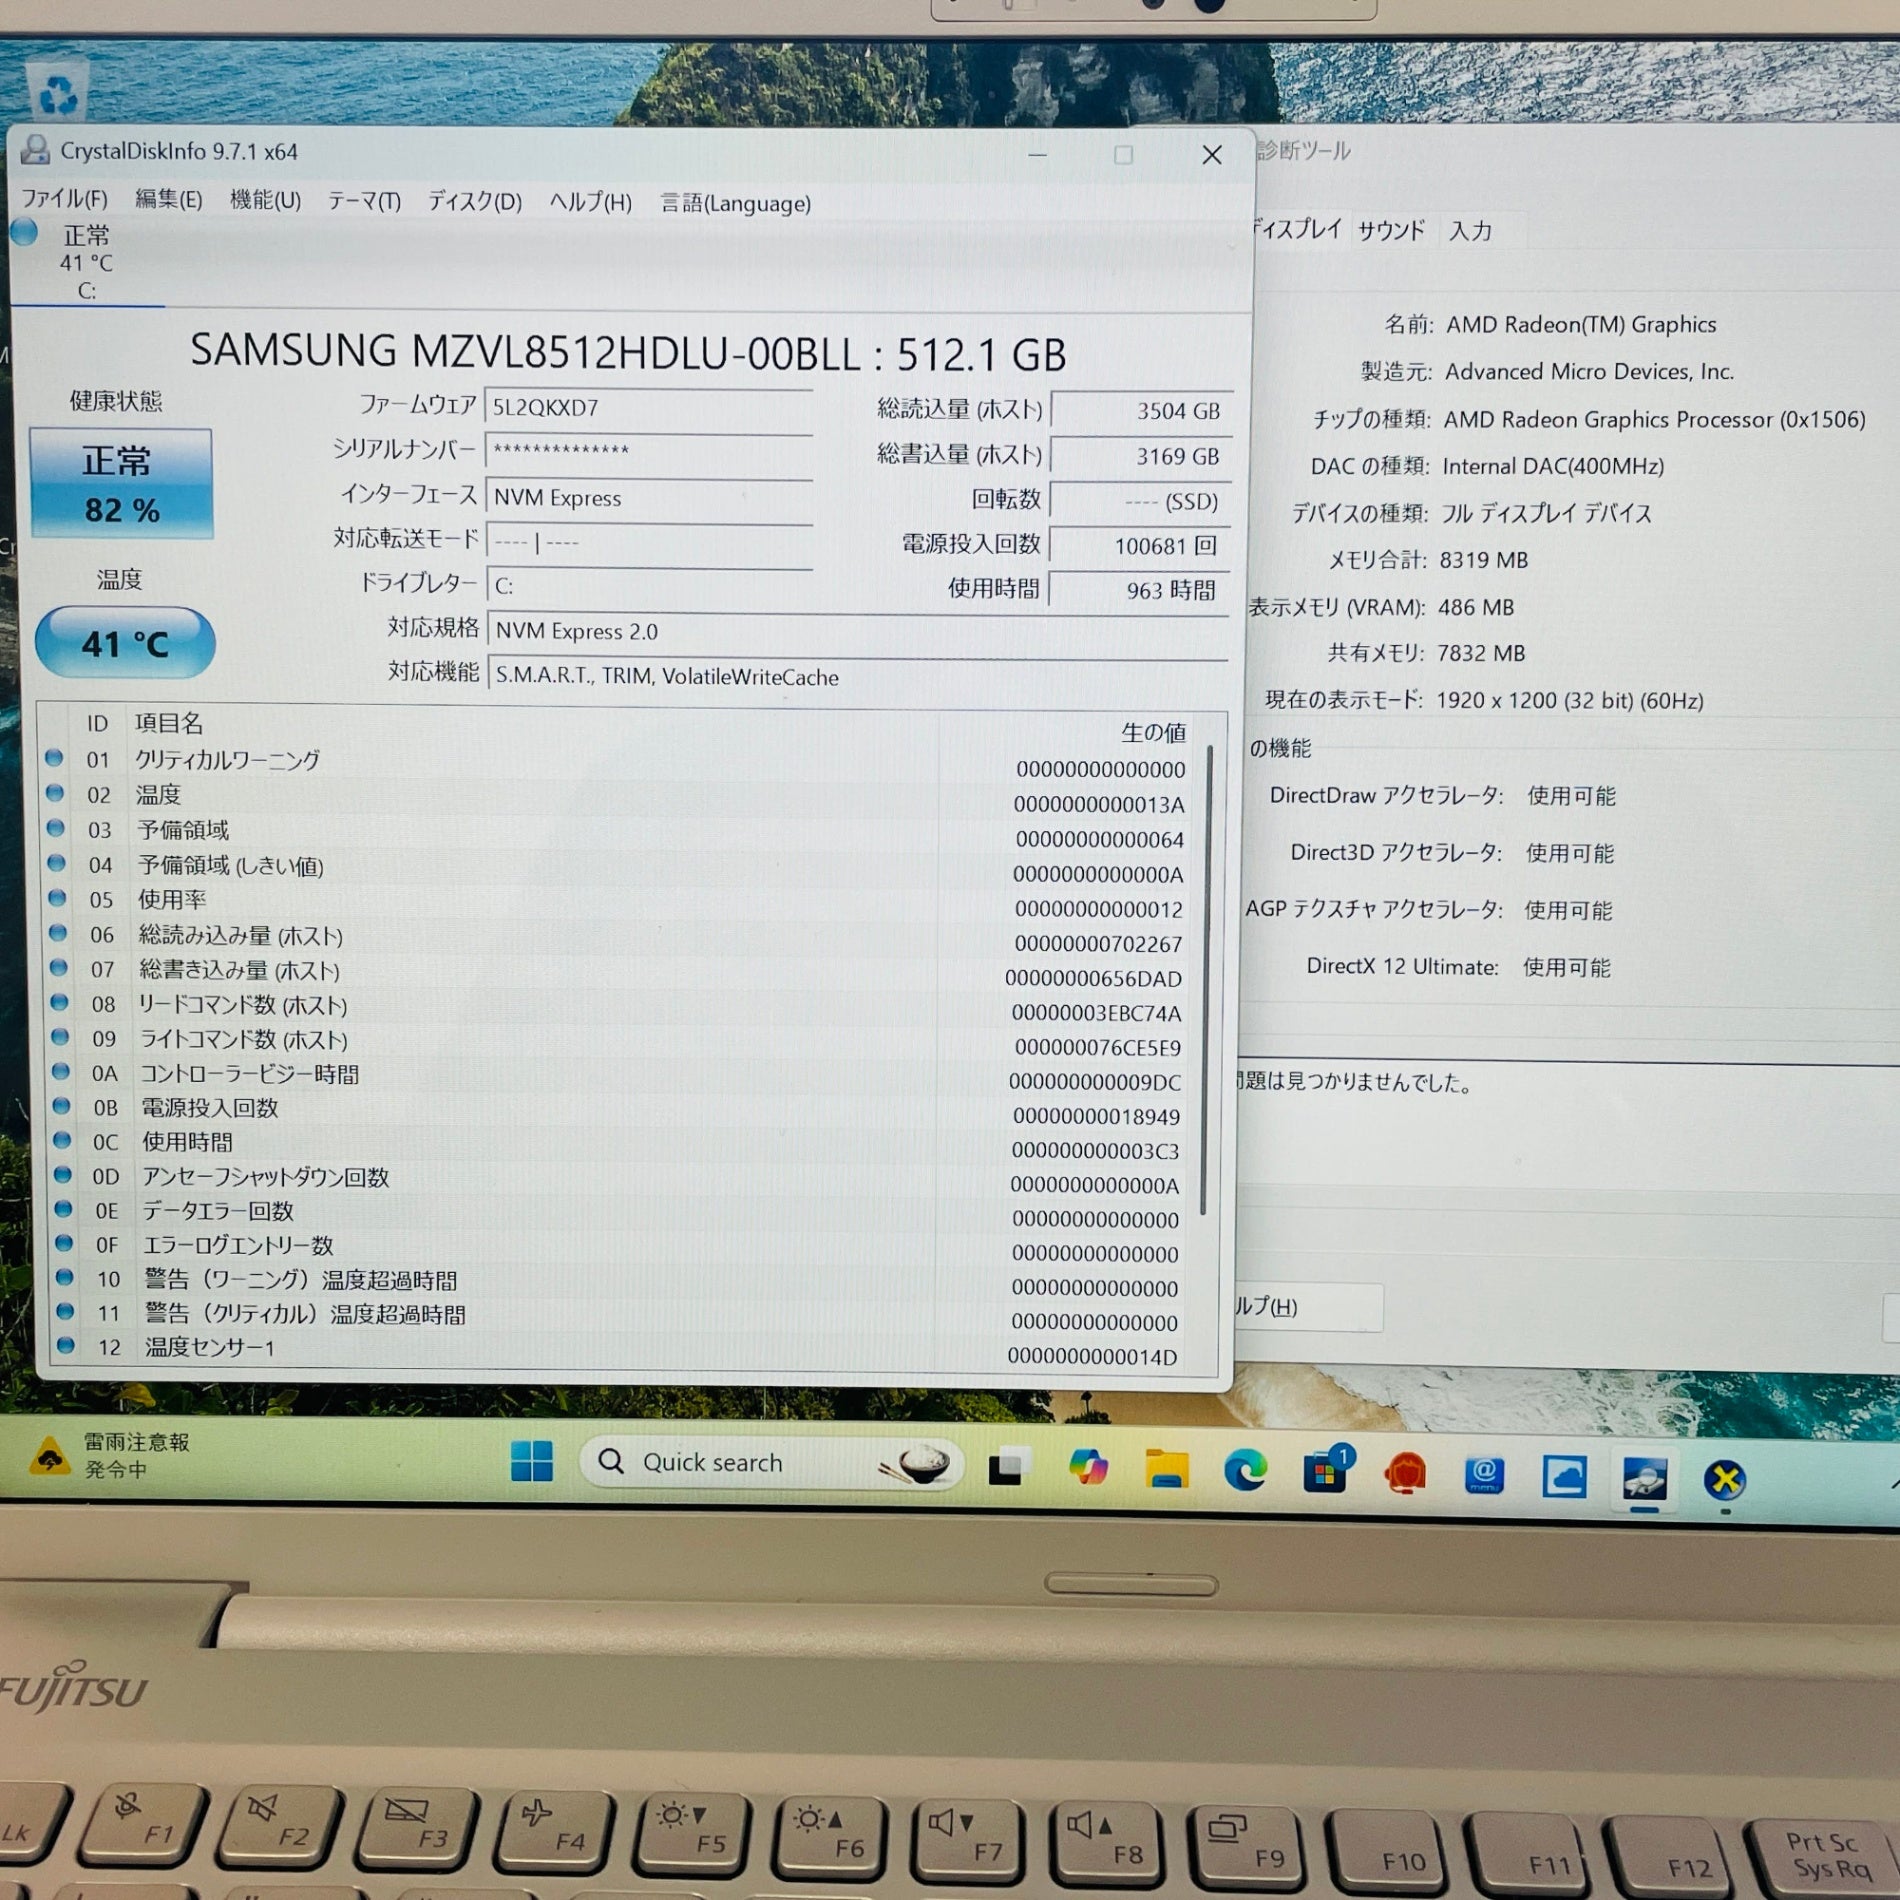Click the Task View taskbar icon

point(1008,1467)
